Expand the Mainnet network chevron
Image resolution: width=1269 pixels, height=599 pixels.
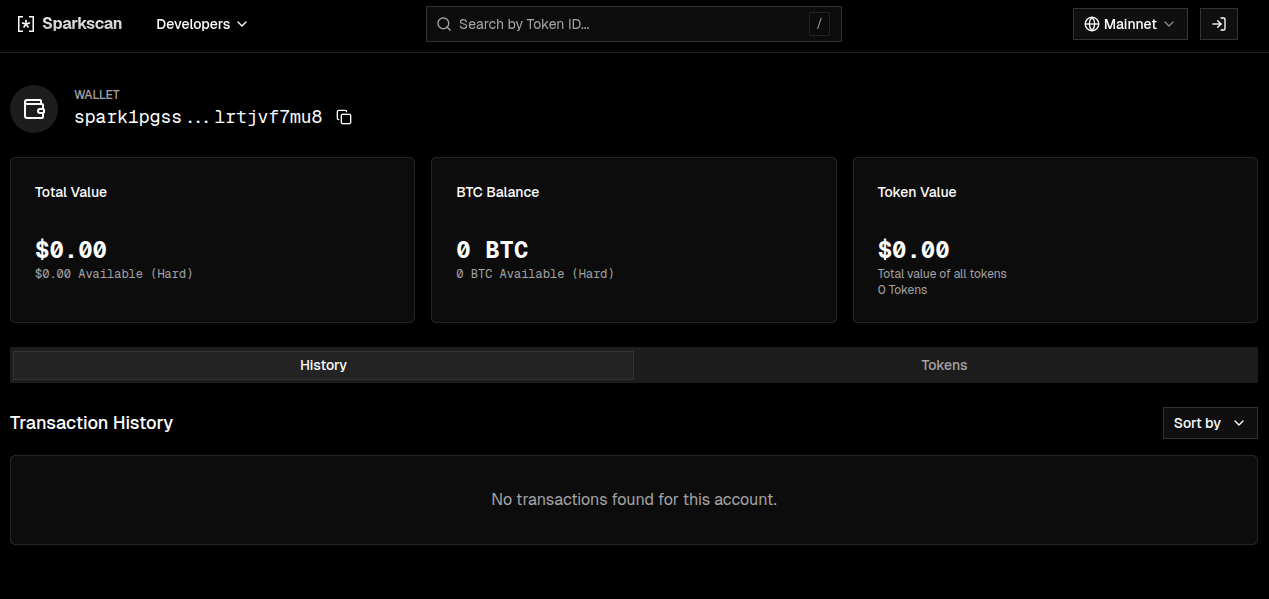(x=1169, y=24)
